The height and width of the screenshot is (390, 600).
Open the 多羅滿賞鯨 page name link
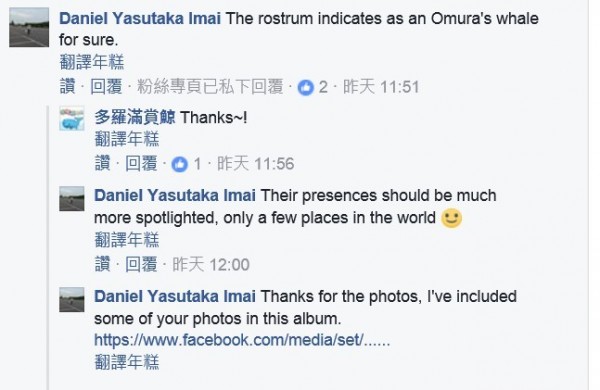click(135, 117)
